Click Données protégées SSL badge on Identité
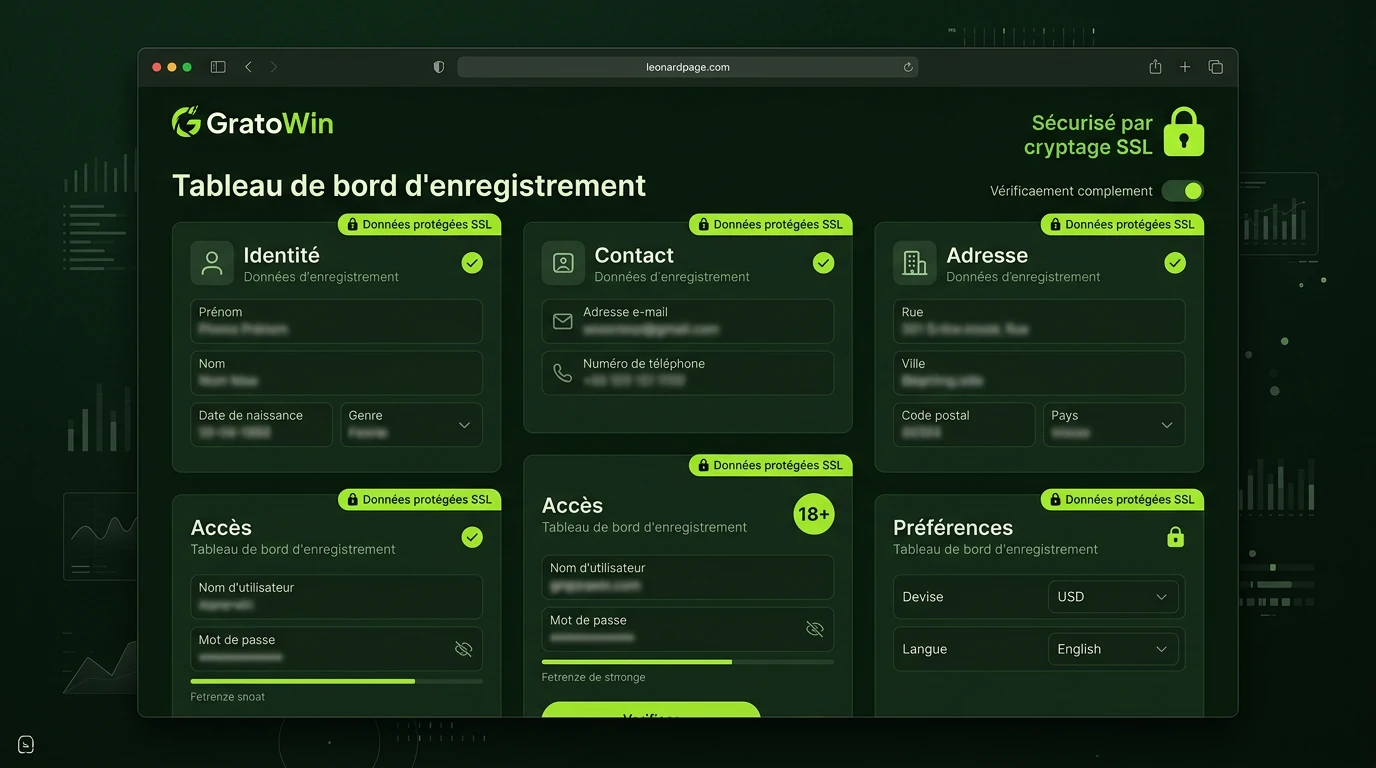This screenshot has width=1376, height=768. pos(420,225)
